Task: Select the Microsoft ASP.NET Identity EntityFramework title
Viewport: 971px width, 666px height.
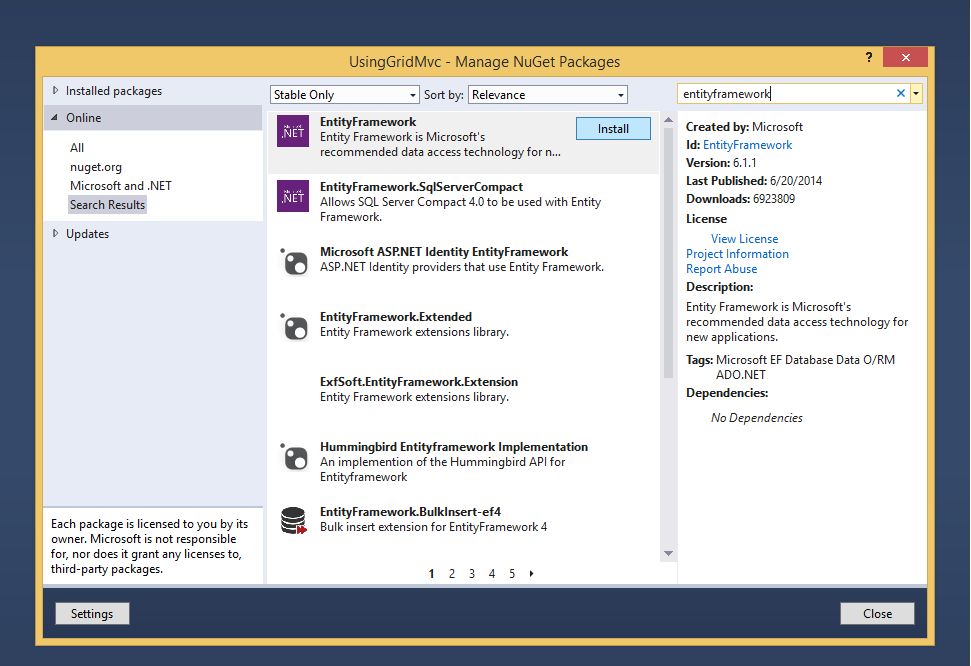Action: [444, 252]
